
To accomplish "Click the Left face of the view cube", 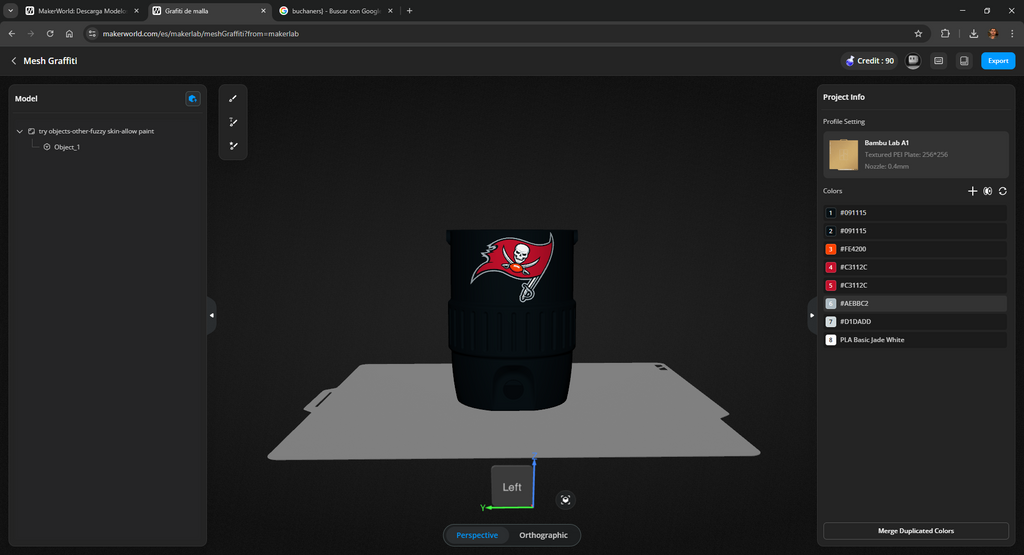I will point(512,486).
